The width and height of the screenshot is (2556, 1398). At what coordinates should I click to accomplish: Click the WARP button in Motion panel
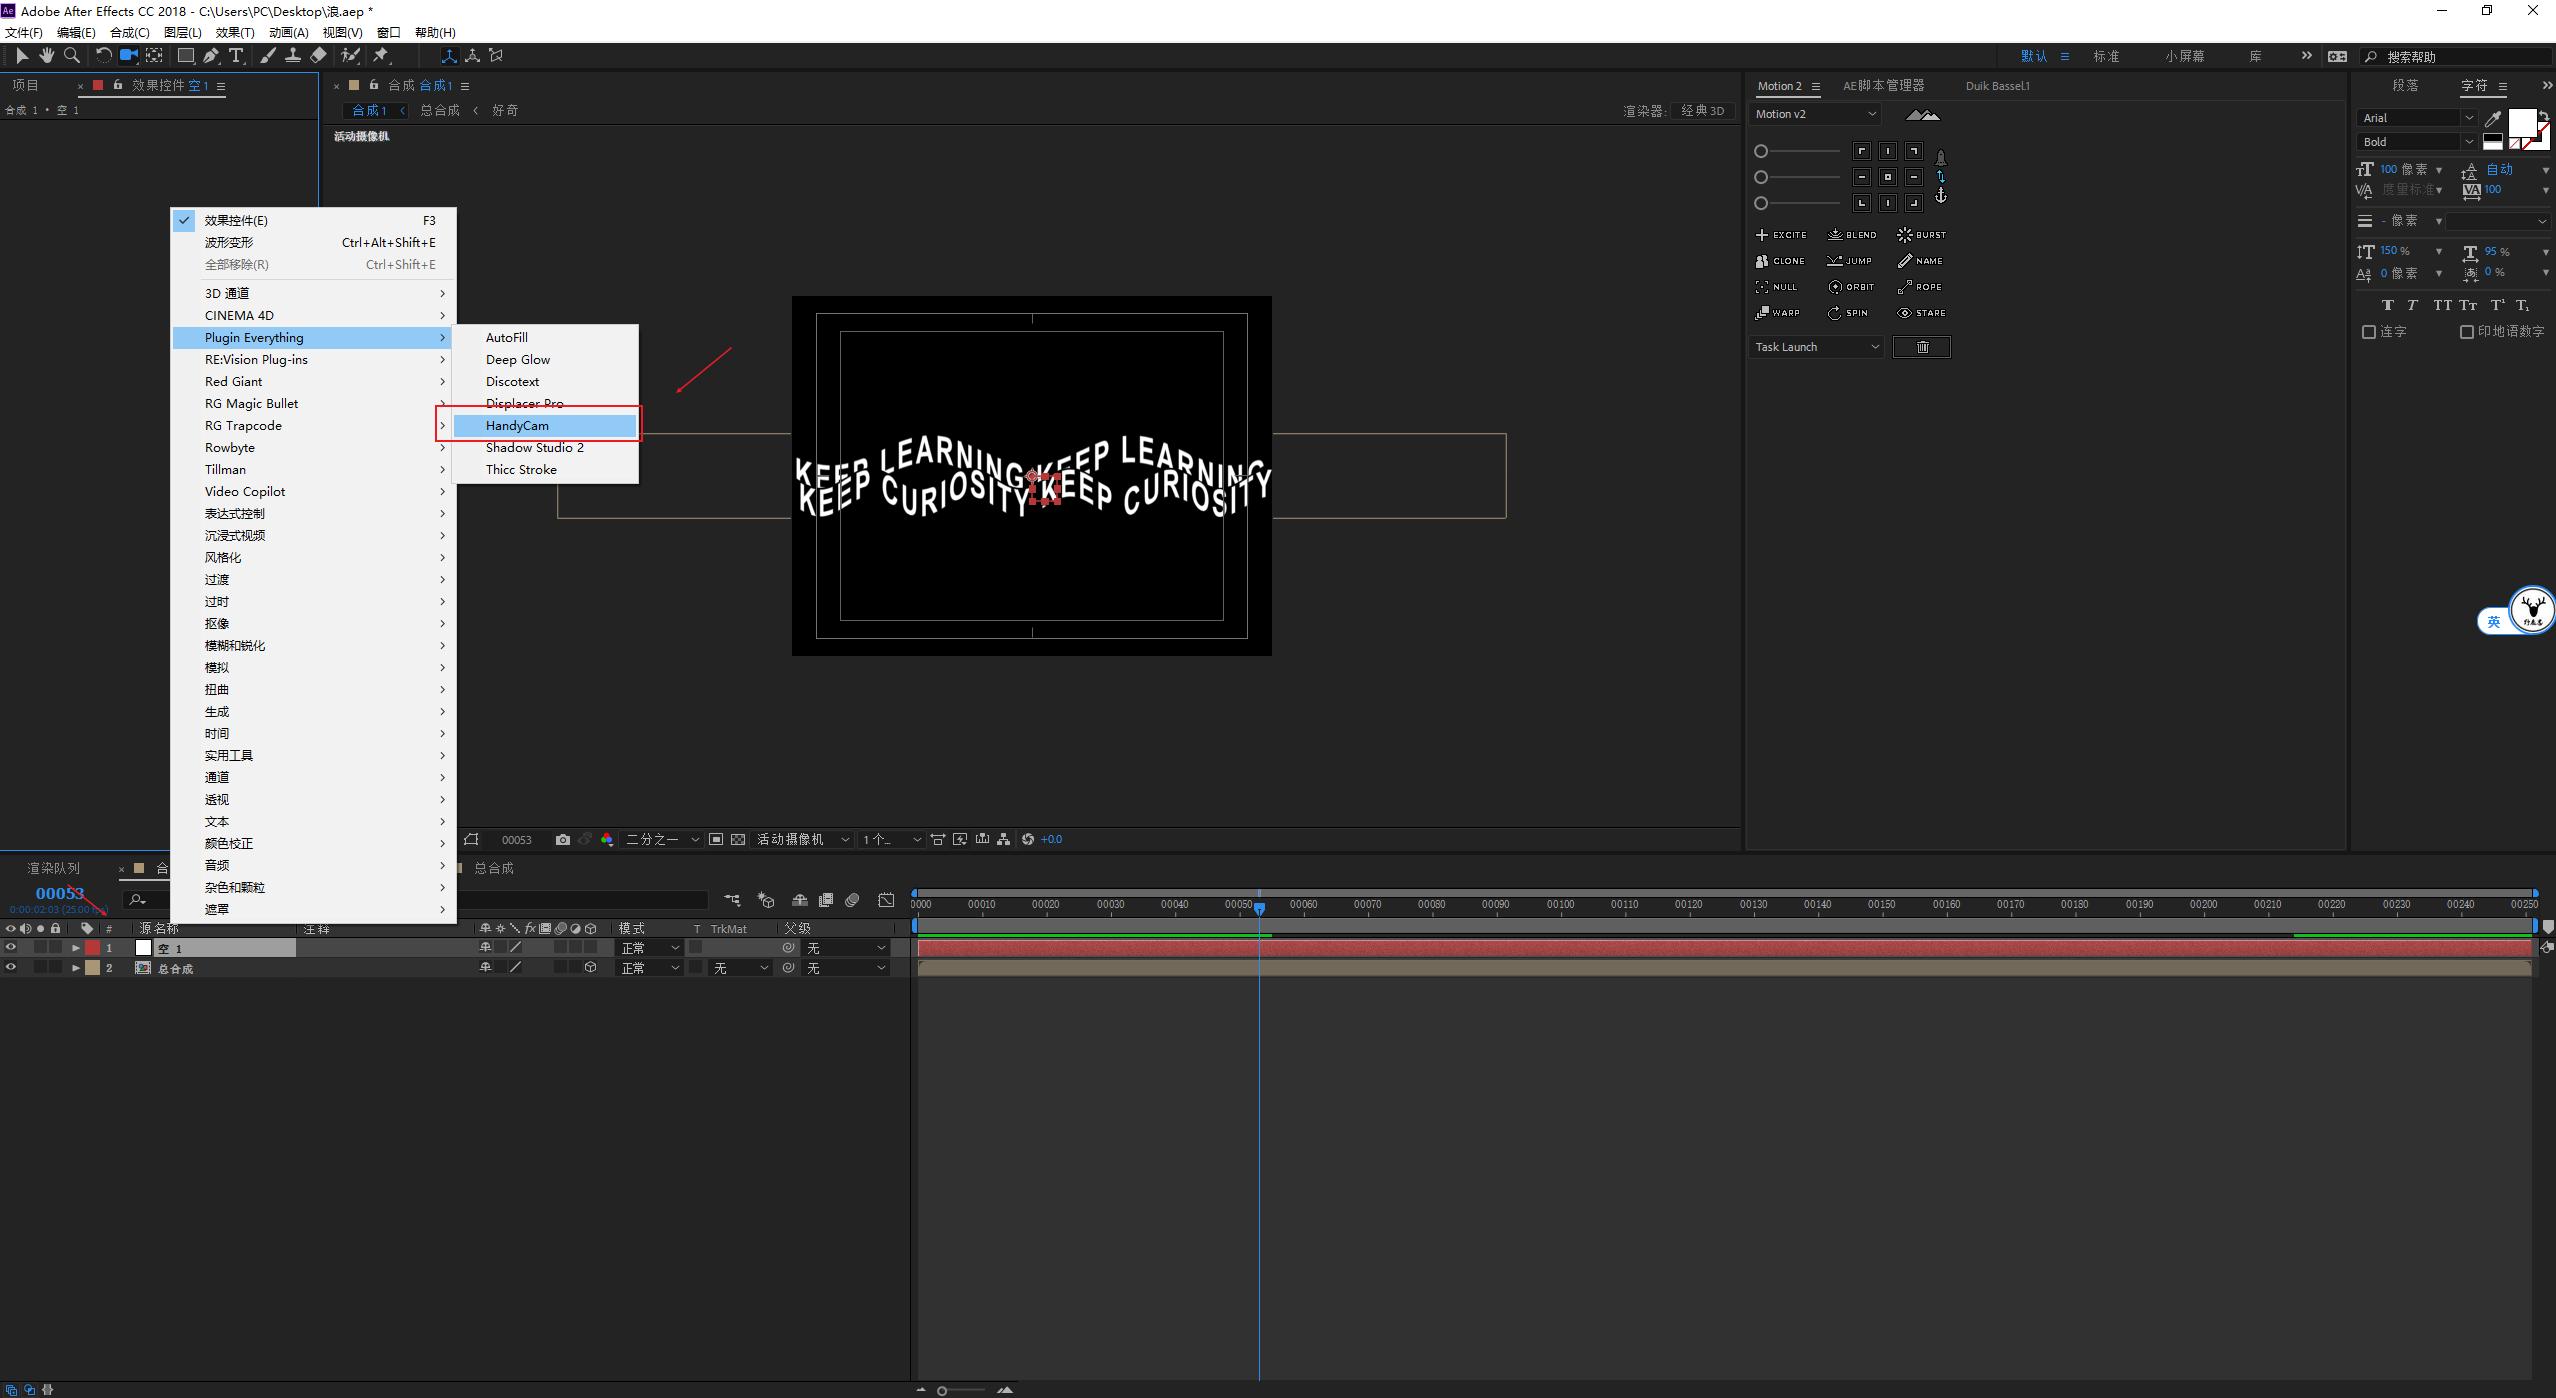[1778, 313]
